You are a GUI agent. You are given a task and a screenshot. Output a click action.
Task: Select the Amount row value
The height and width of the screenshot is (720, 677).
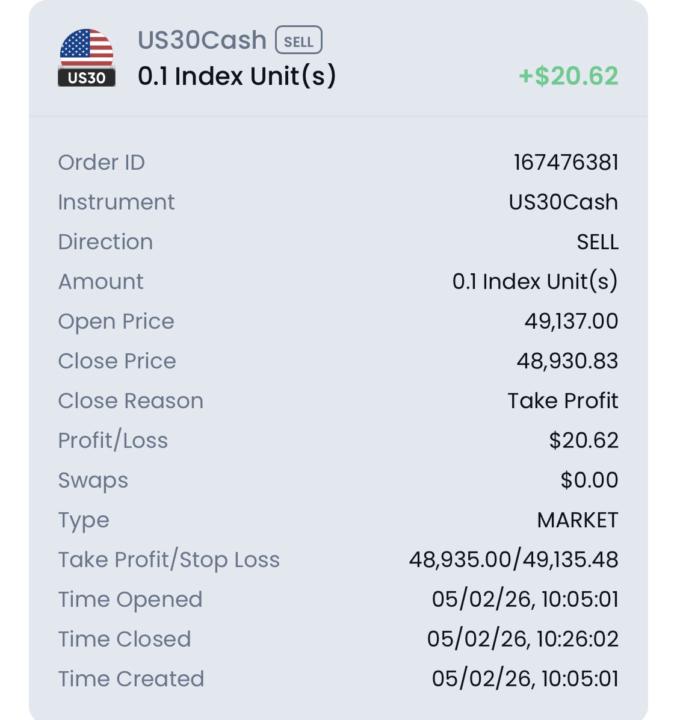[534, 282]
